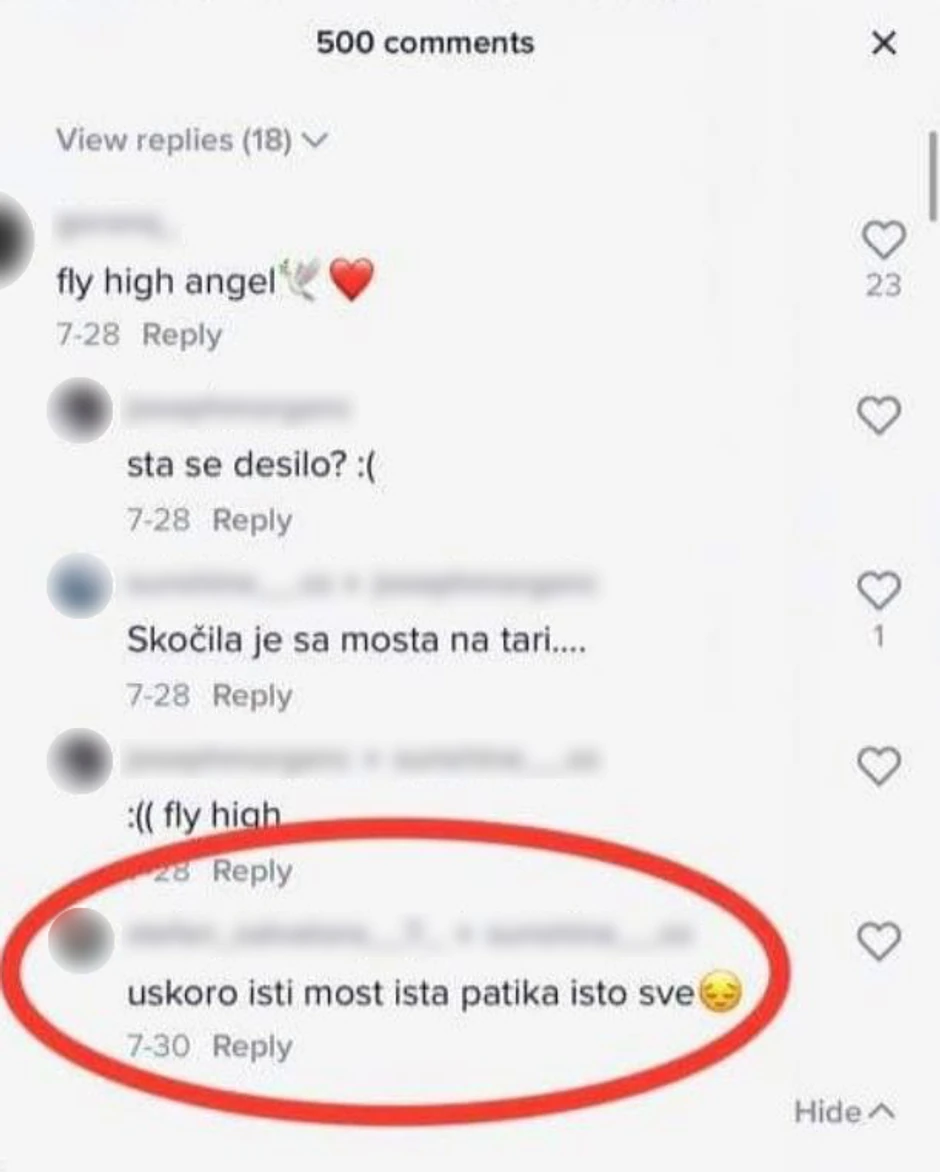The width and height of the screenshot is (940, 1172).
Task: Reply to "fly high angel" comment
Action: [182, 335]
